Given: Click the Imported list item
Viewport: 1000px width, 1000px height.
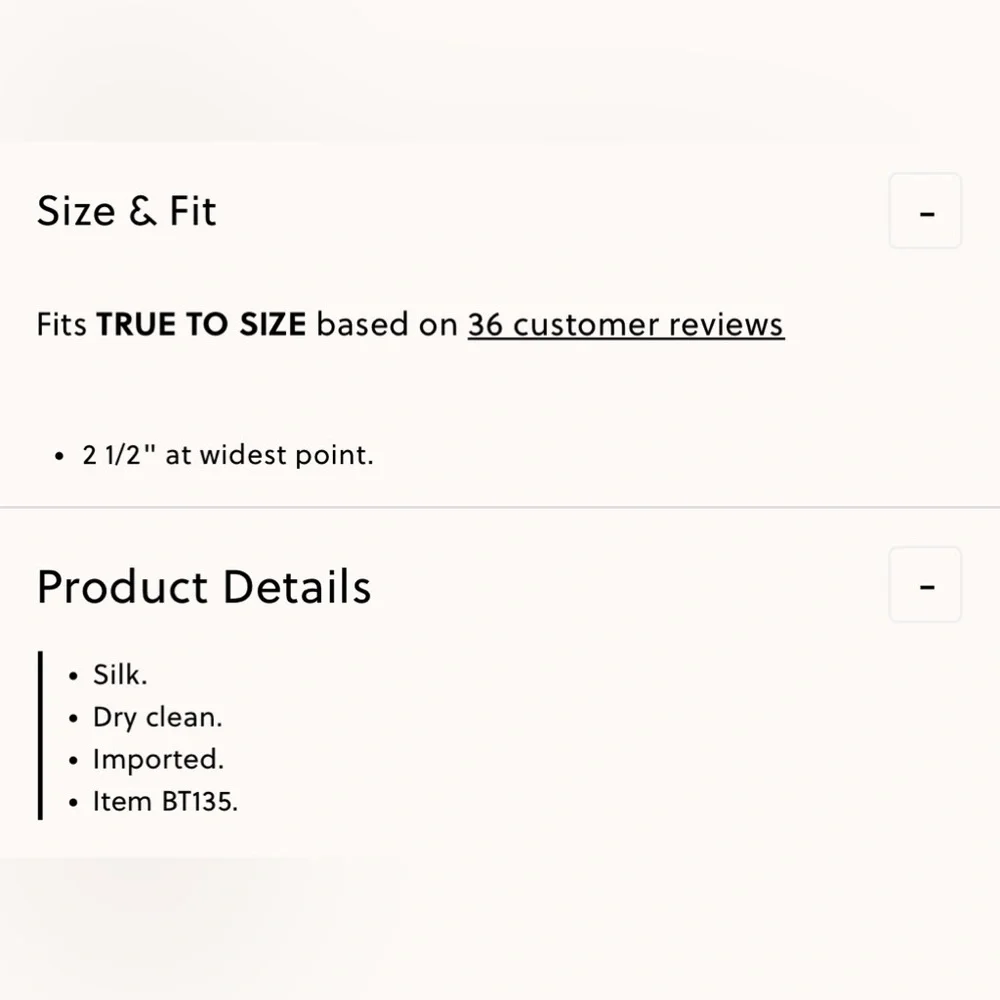Looking at the screenshot, I should pos(158,760).
